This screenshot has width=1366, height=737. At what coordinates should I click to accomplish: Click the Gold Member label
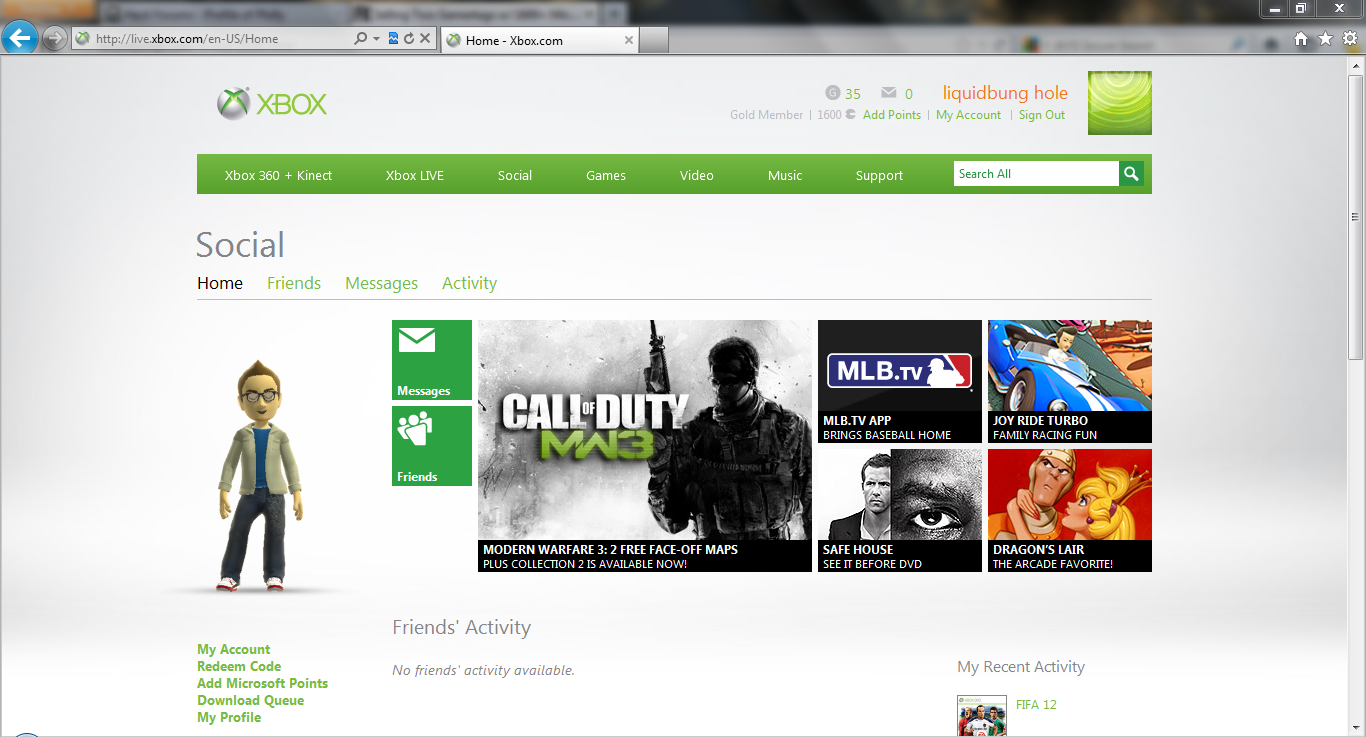point(766,115)
